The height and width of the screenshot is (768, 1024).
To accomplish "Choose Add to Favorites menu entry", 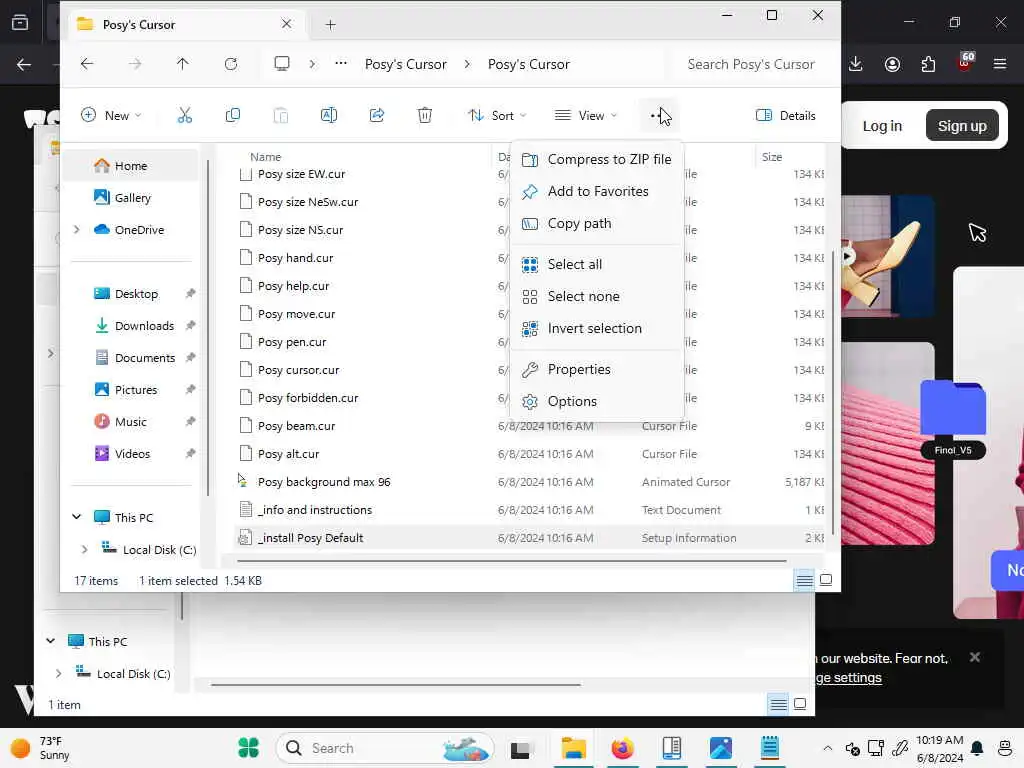I will click(596, 191).
